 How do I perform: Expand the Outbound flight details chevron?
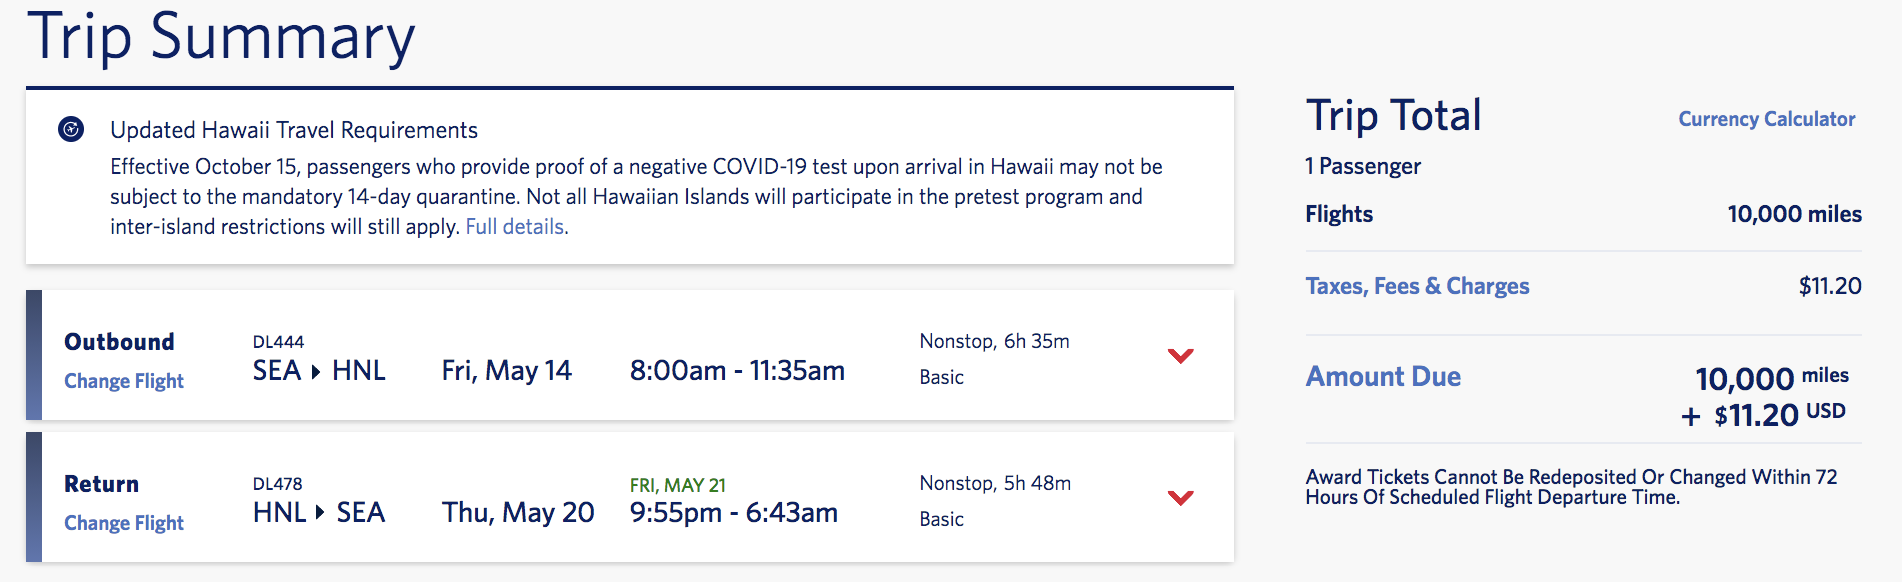coord(1182,355)
